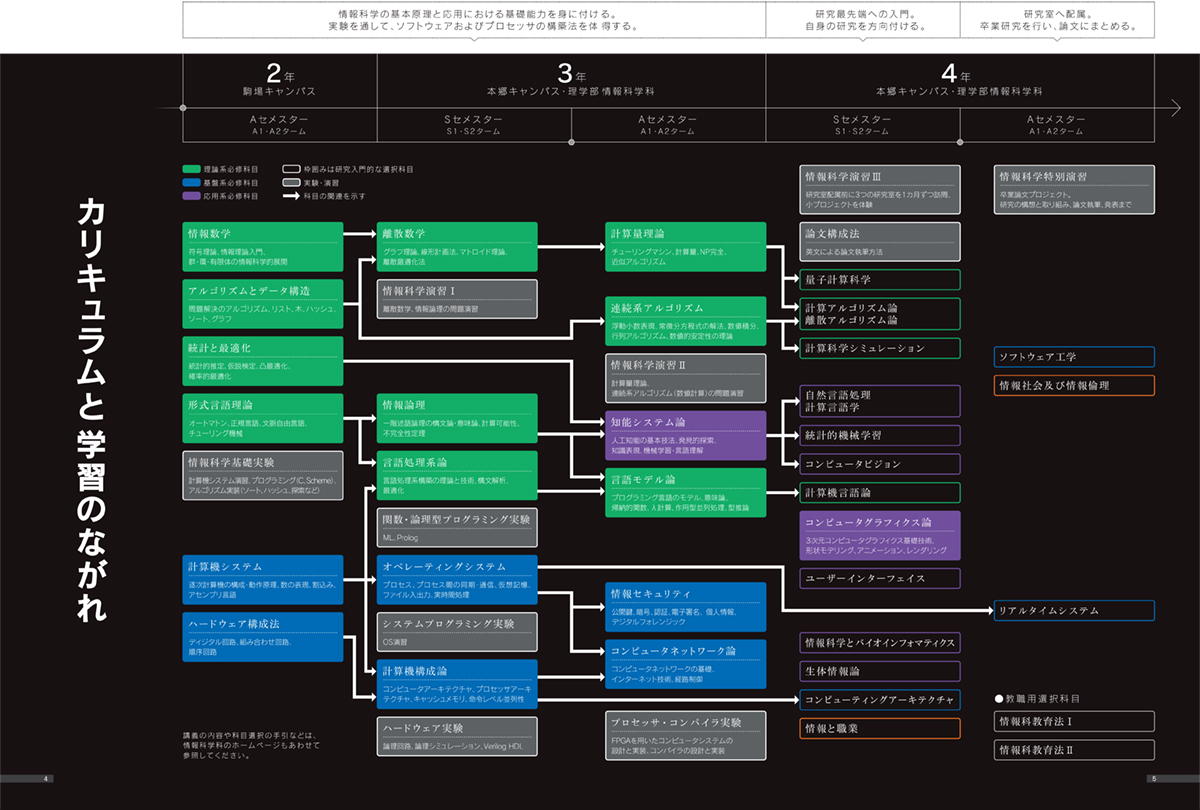Click the 生体情報論 elective box

click(880, 671)
